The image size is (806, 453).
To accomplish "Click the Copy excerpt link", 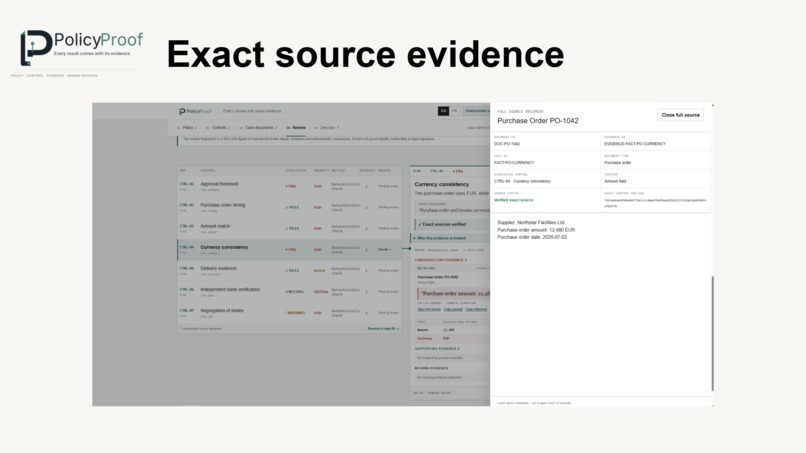I will (x=453, y=310).
